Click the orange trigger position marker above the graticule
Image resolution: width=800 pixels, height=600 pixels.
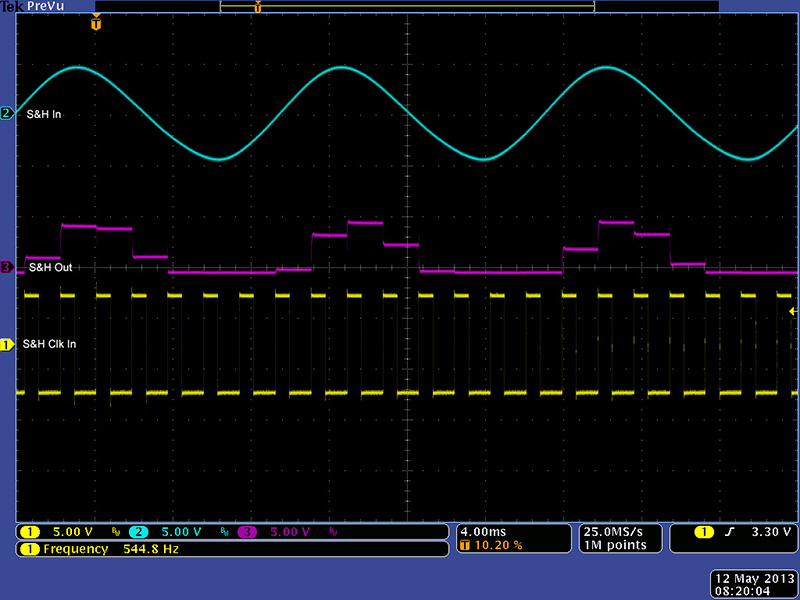[x=96, y=23]
